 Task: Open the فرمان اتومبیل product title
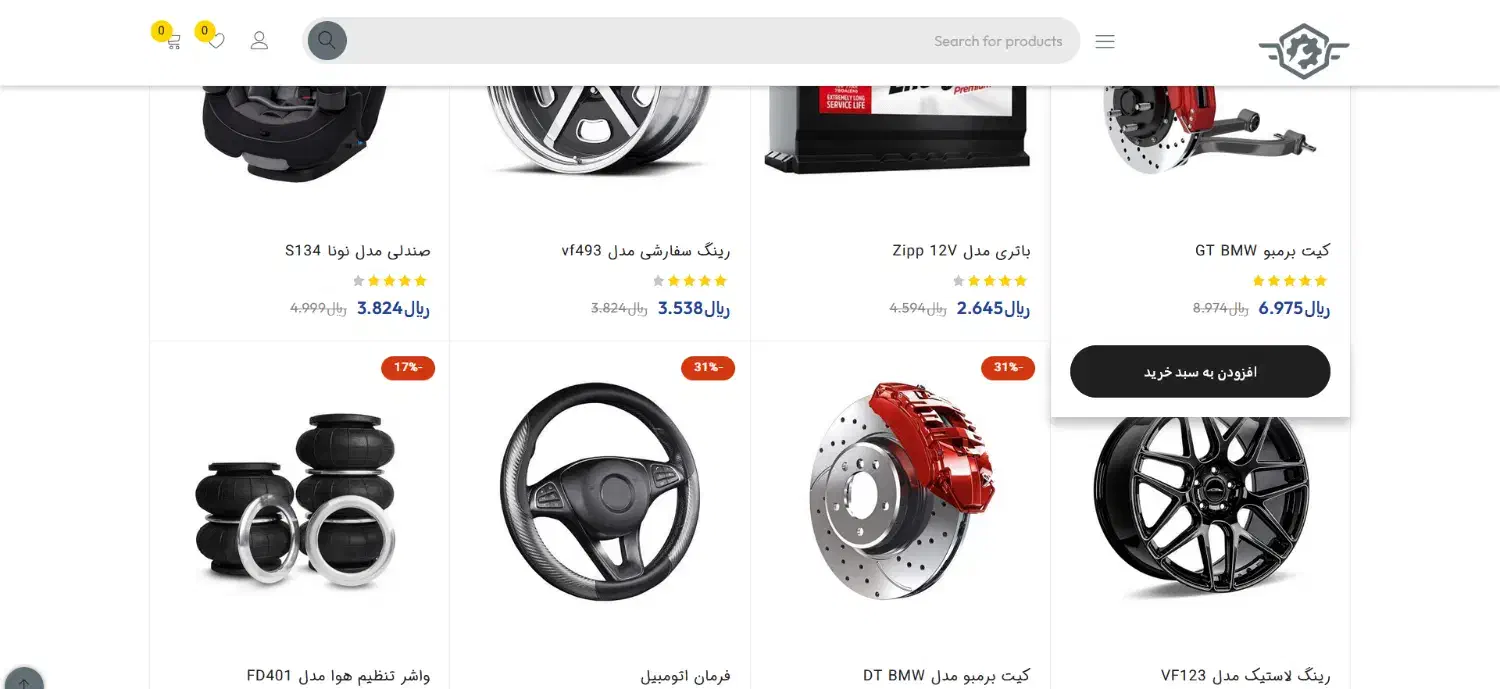point(685,676)
